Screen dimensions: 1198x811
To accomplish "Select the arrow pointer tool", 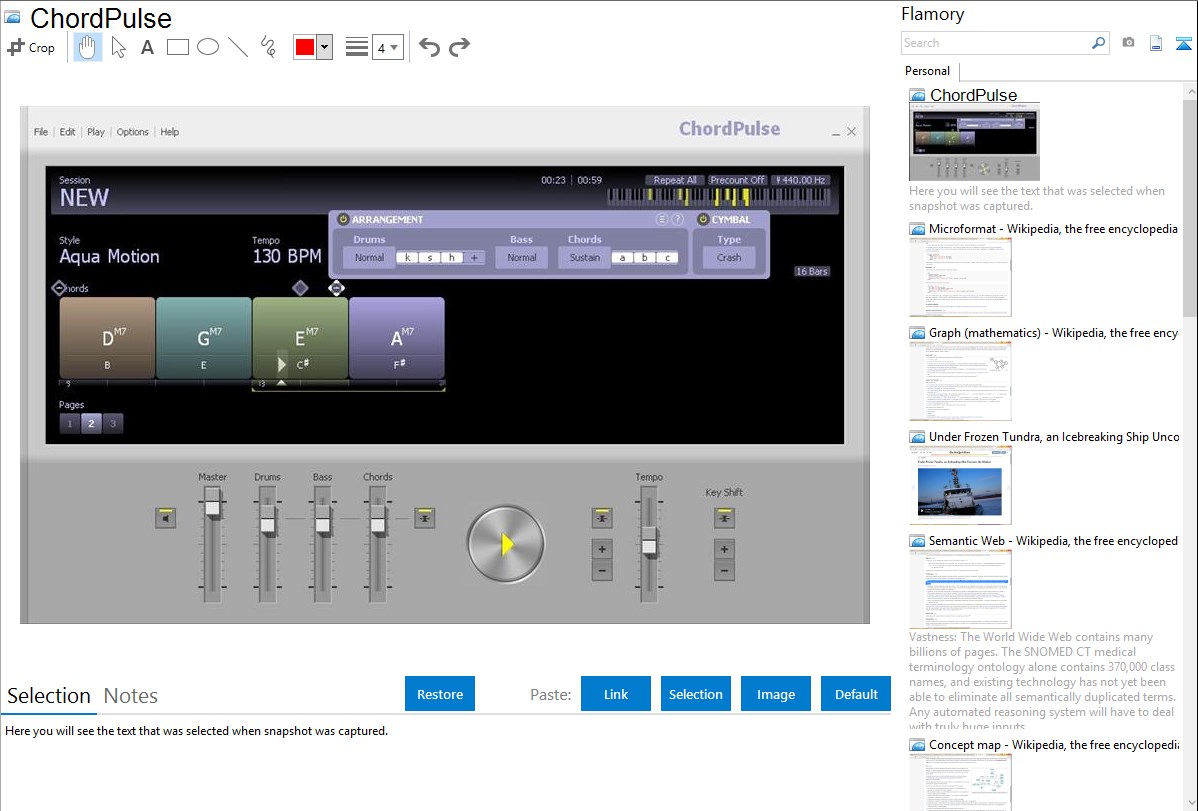I will (118, 47).
